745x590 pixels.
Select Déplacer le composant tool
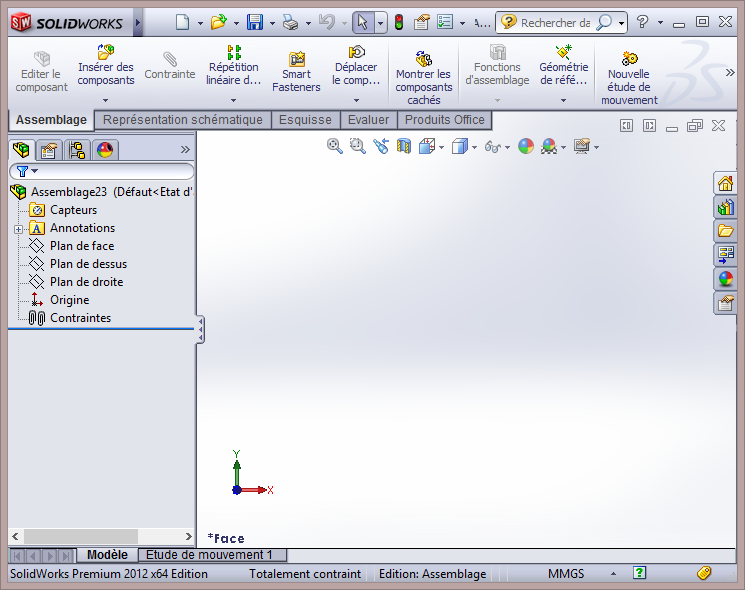pyautogui.click(x=356, y=52)
